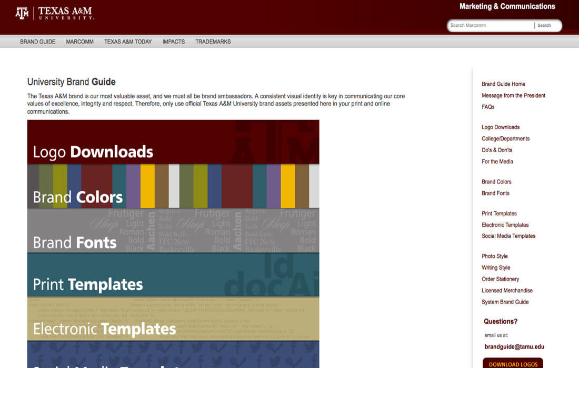Open Electronic Templates sidebar link
Viewport: 583px width, 393px height.
pos(505,225)
